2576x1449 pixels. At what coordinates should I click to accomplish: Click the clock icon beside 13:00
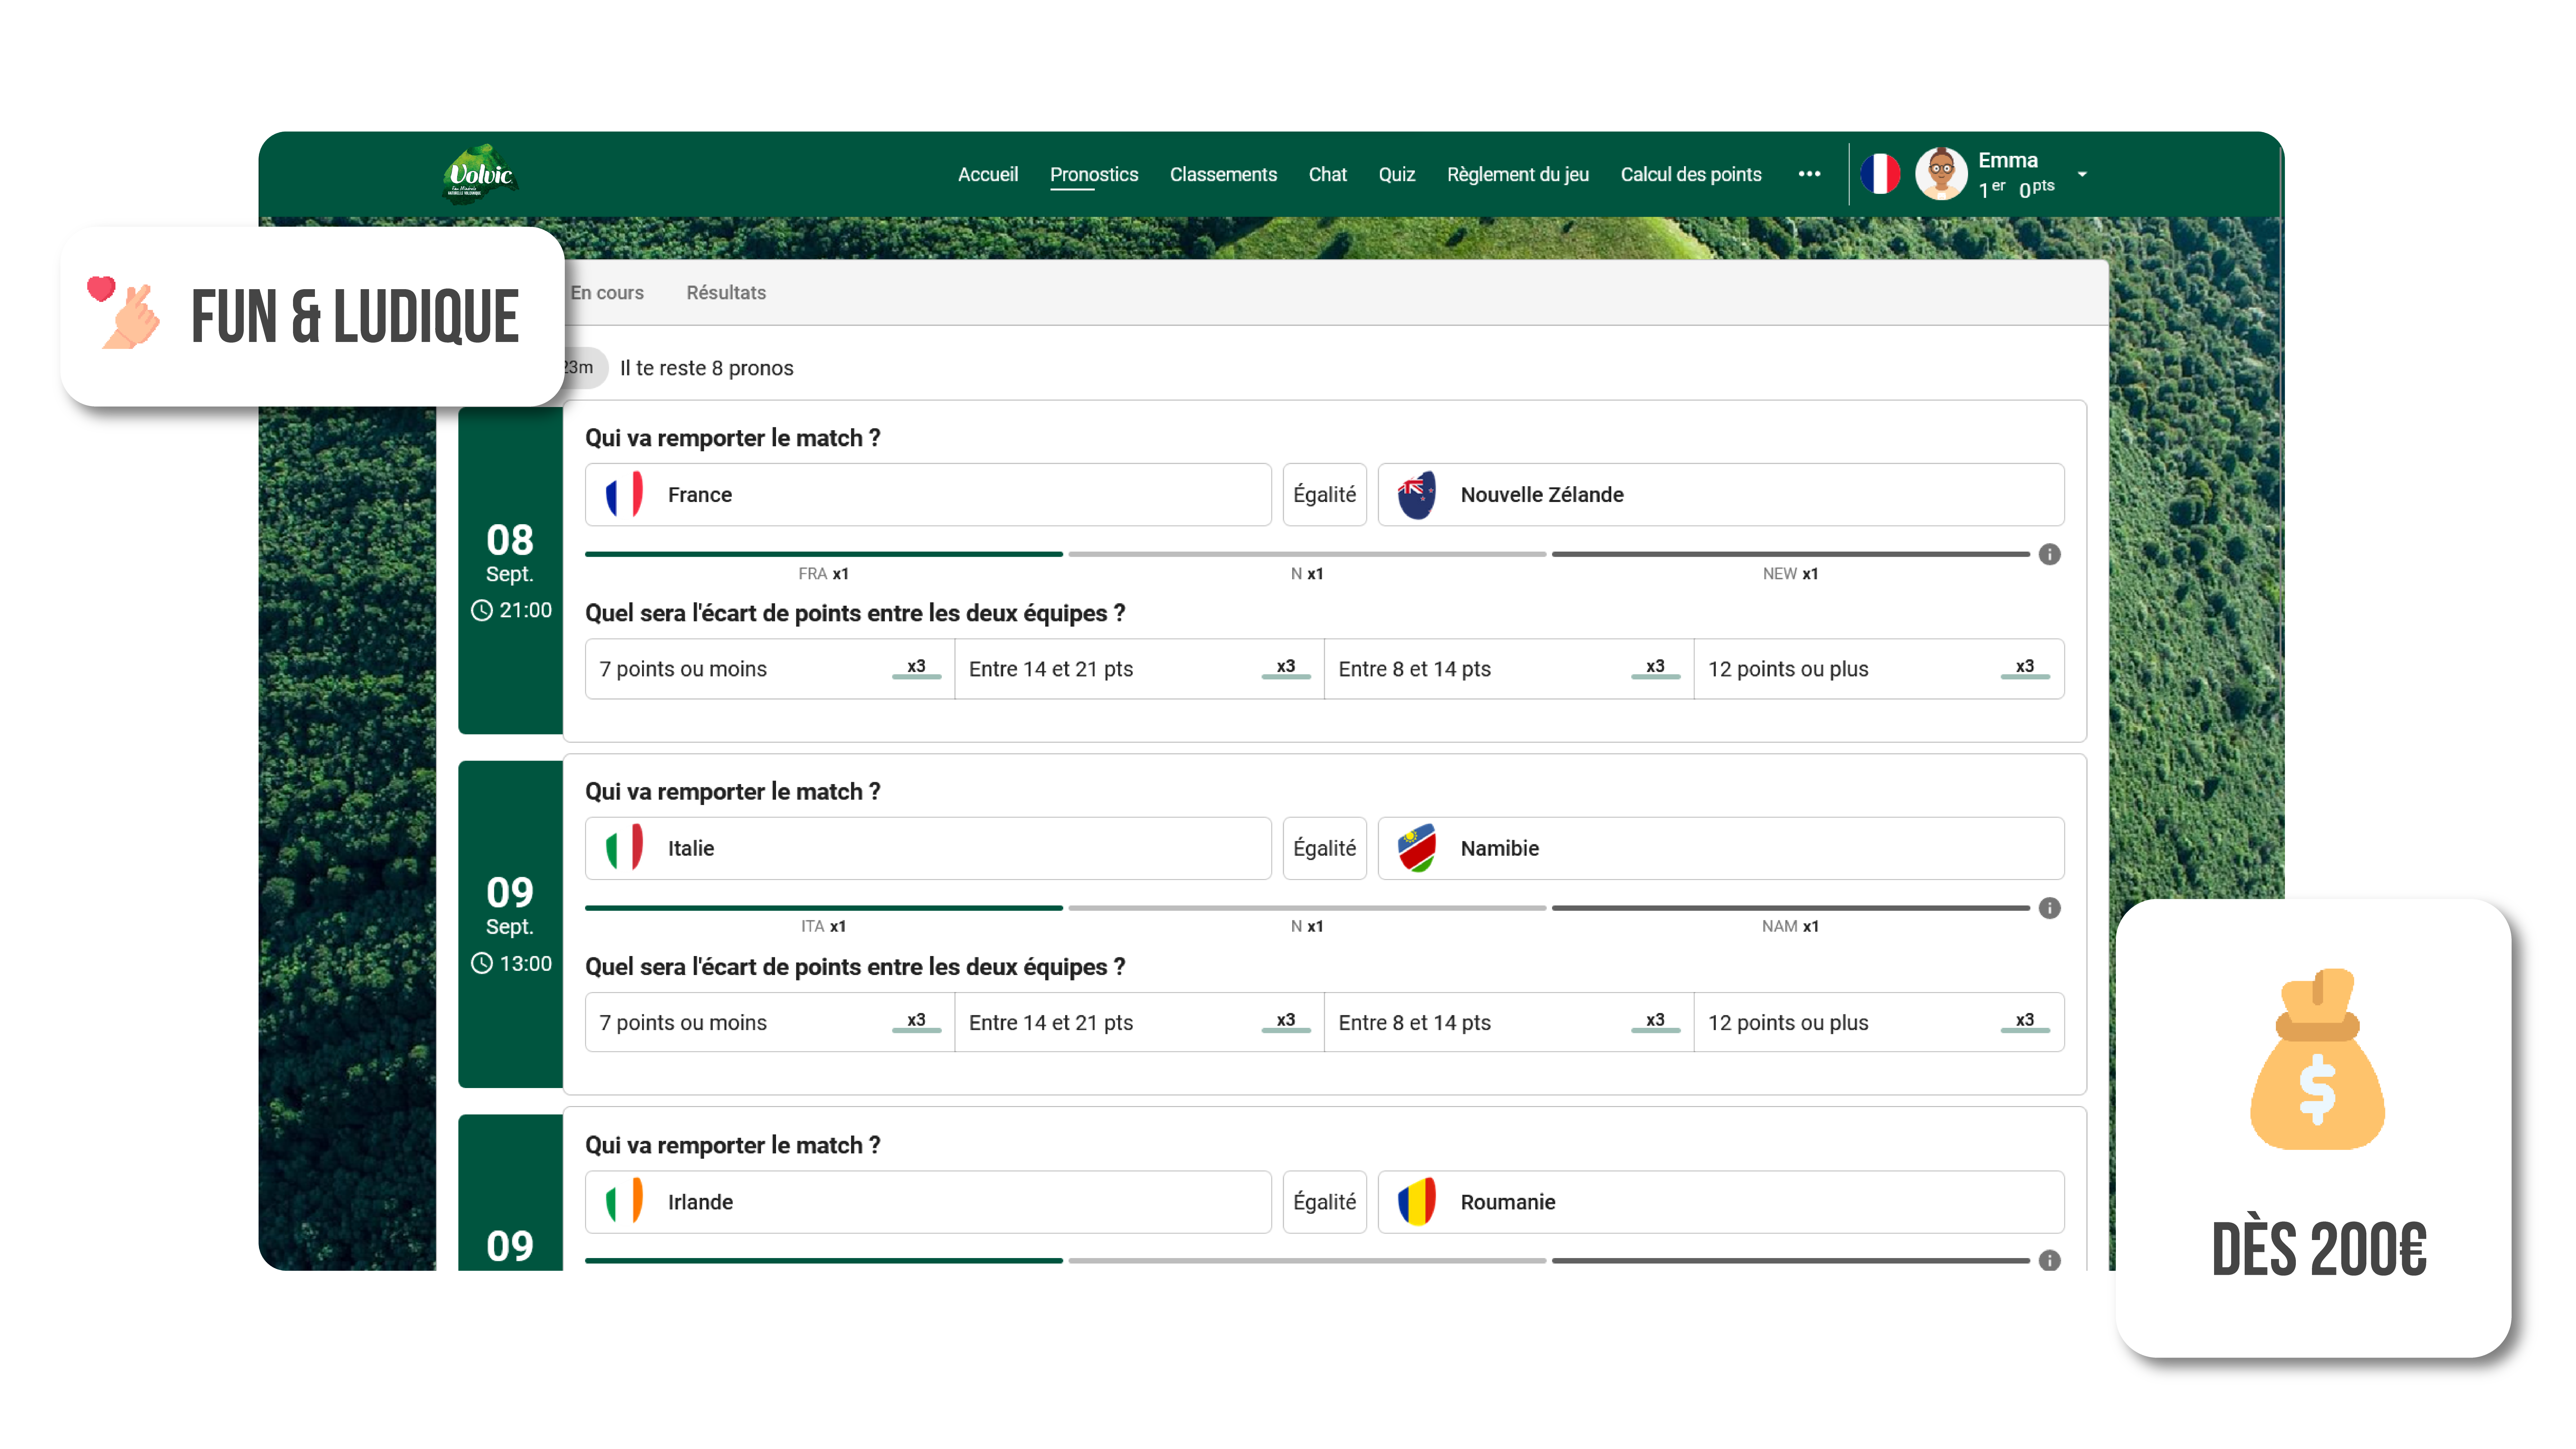click(x=482, y=963)
